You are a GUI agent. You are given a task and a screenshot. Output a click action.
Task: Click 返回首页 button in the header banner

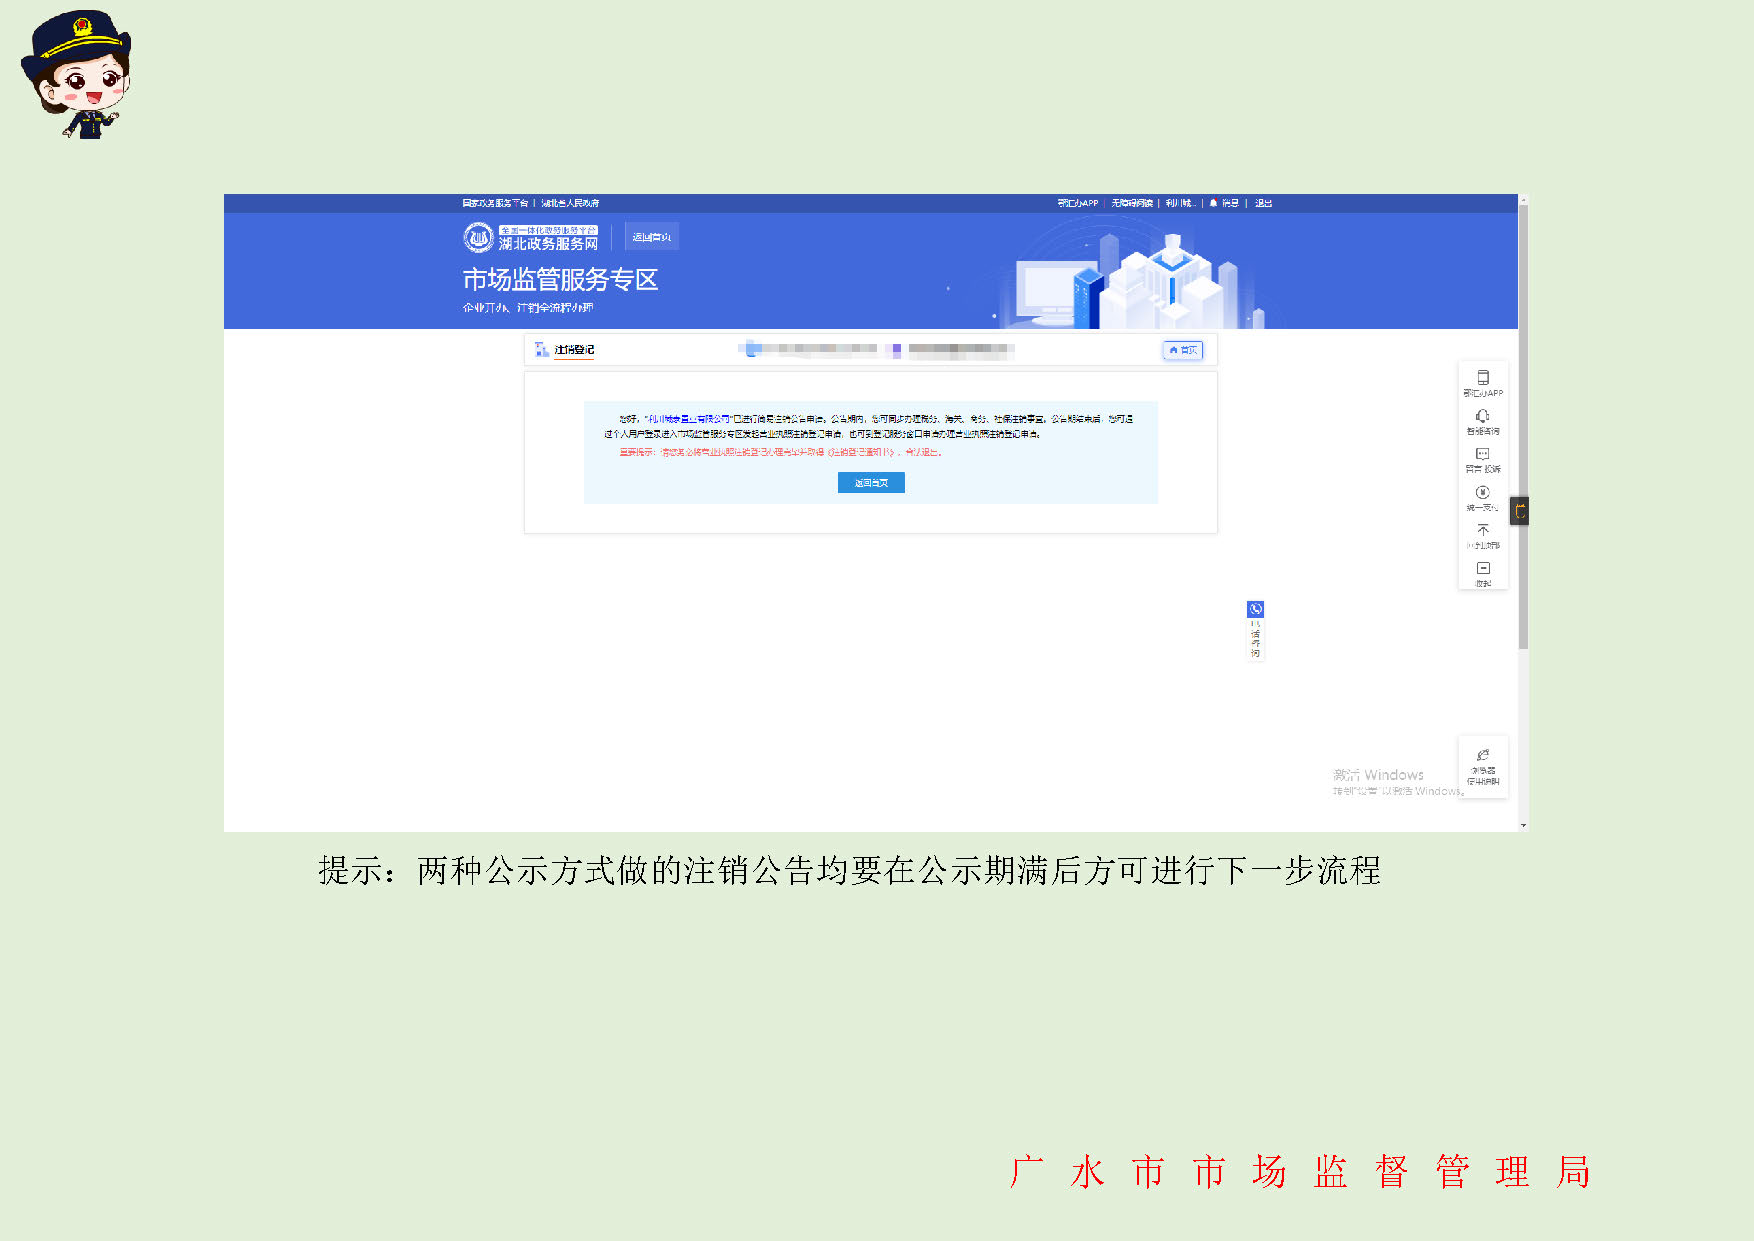pos(652,237)
